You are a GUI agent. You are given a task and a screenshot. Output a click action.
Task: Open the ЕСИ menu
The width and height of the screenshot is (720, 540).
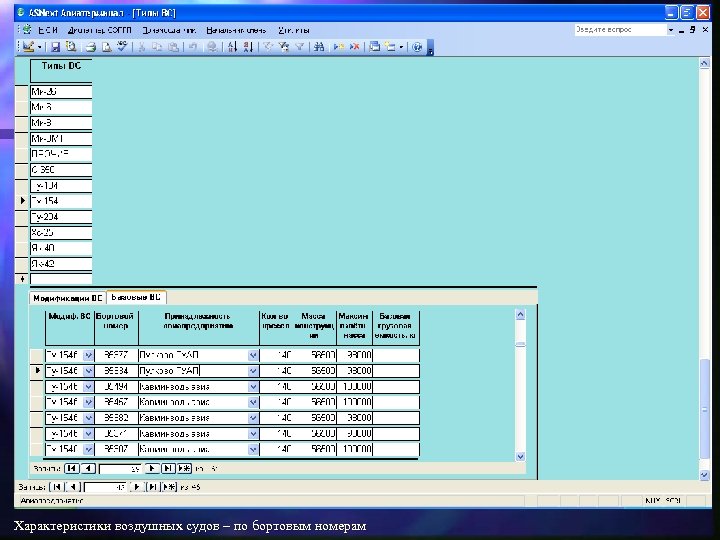pos(48,30)
